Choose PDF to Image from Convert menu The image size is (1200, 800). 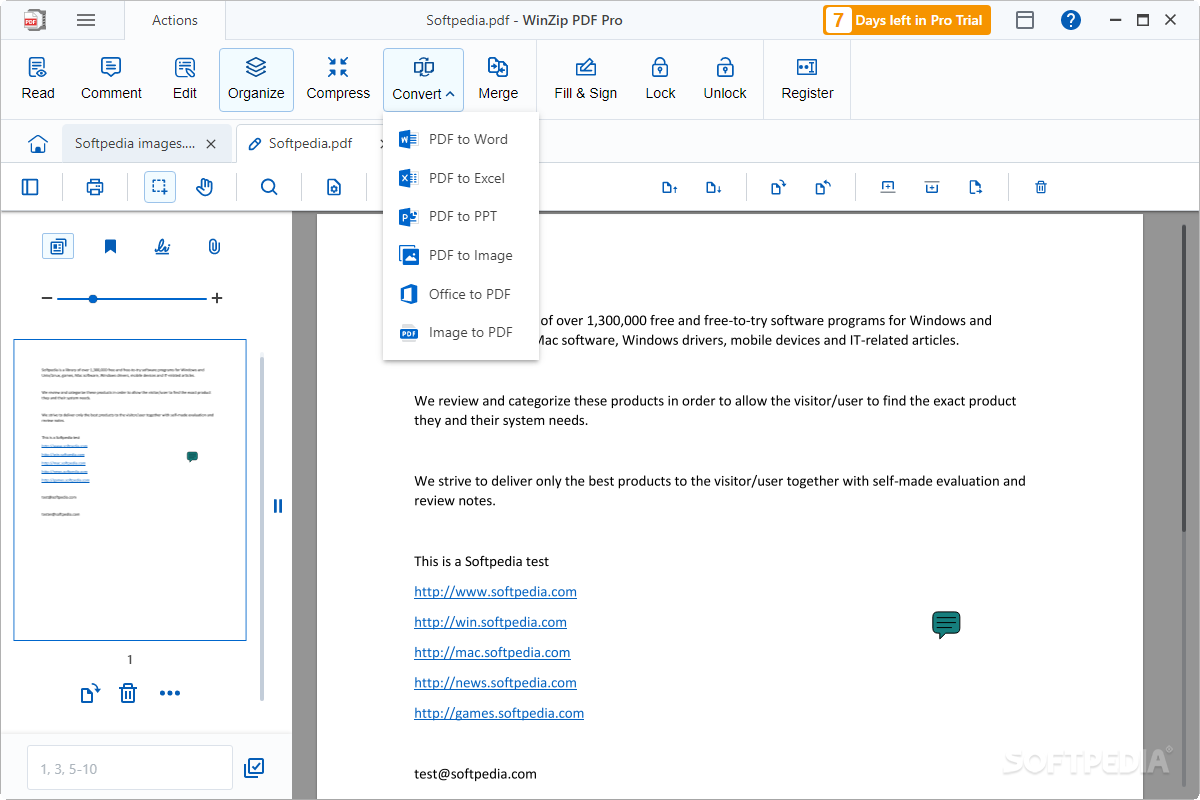(461, 255)
